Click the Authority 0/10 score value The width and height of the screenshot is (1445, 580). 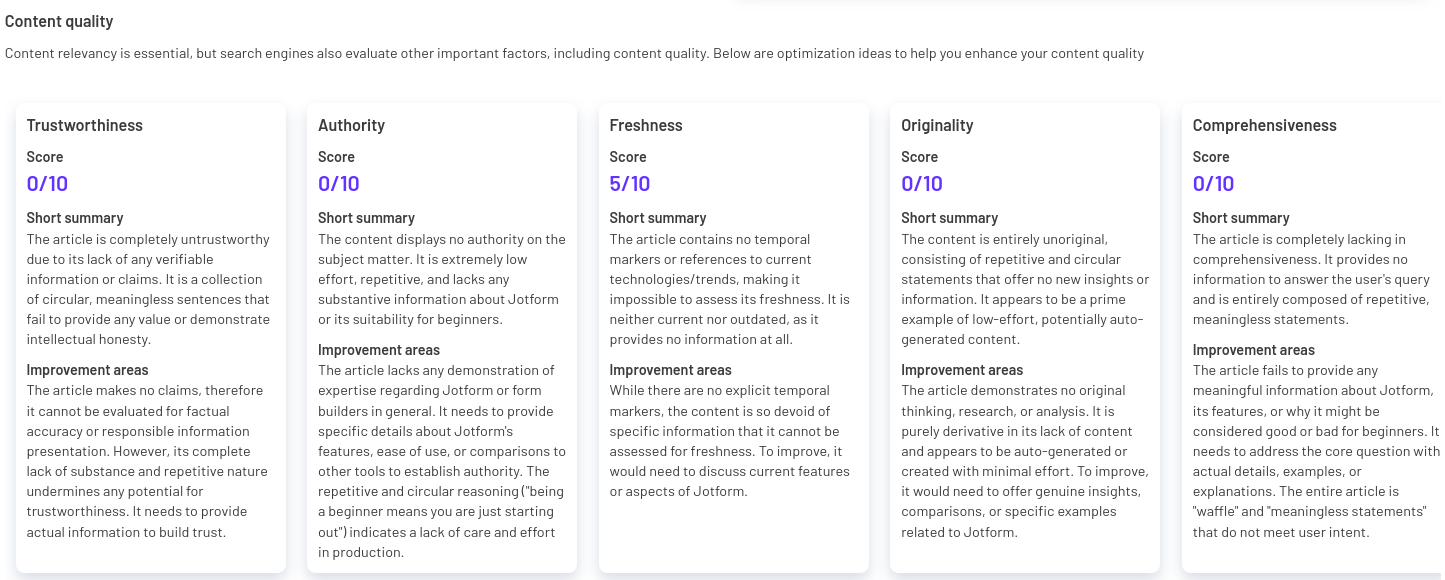pos(338,183)
